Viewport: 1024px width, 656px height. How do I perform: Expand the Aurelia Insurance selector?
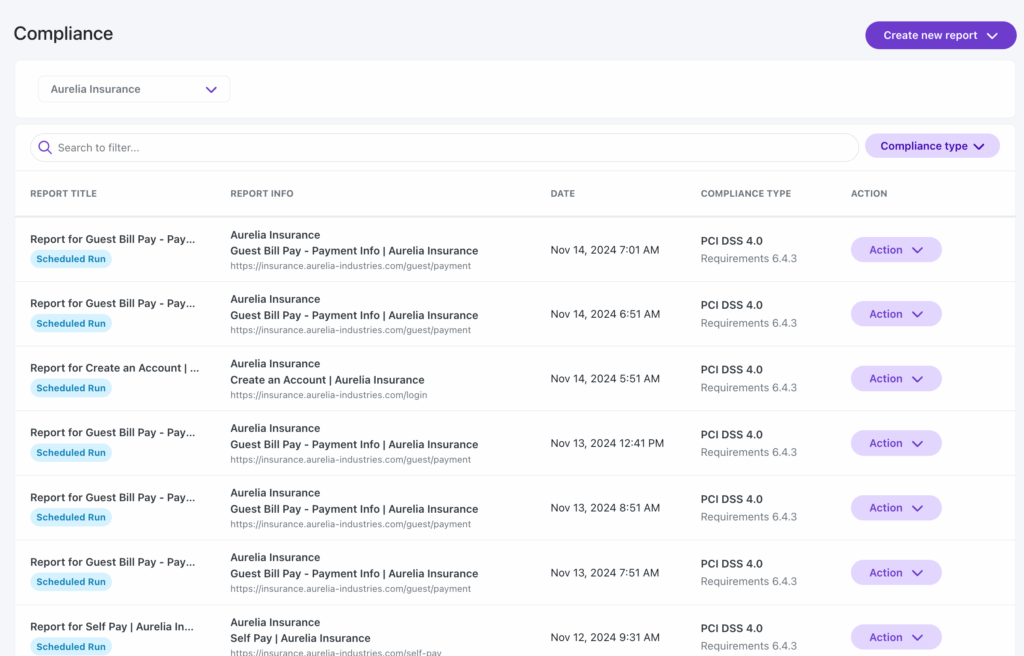(134, 89)
